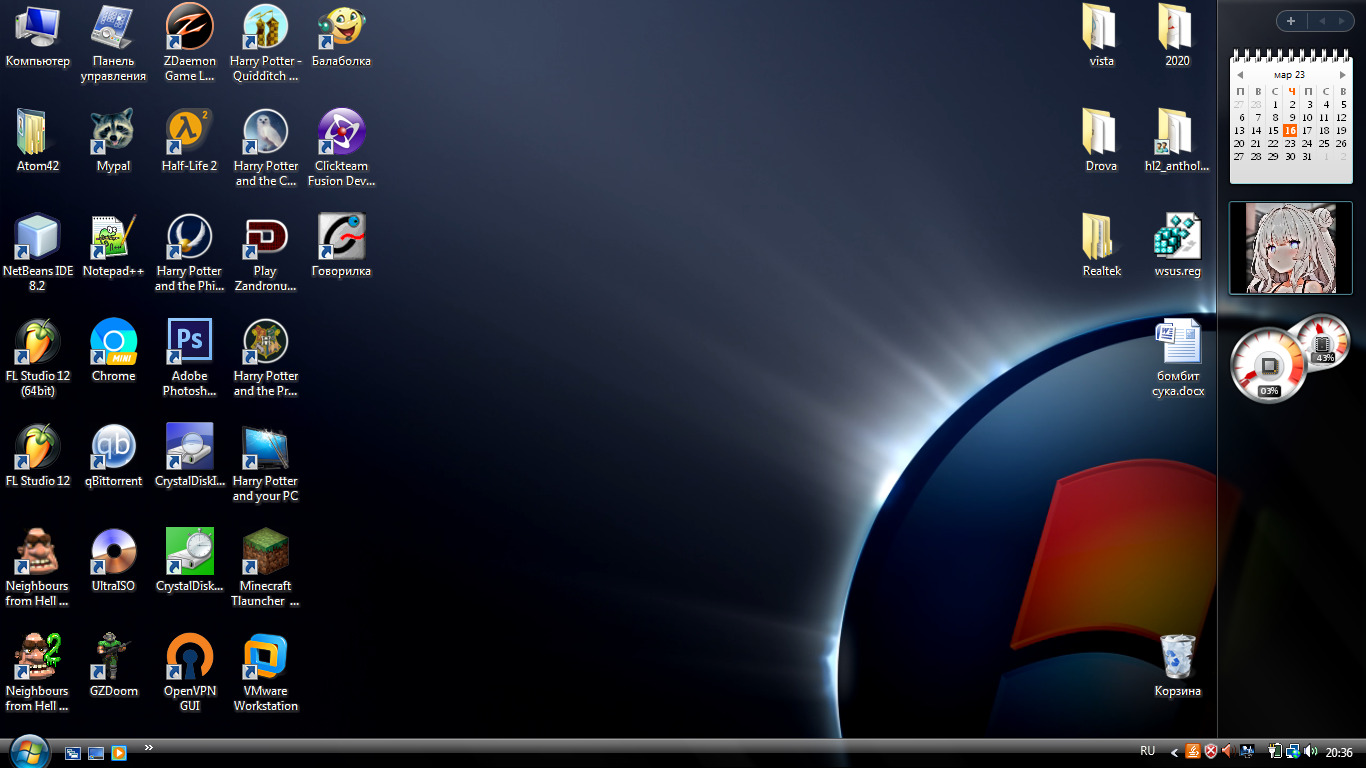Viewport: 1366px width, 768px height.
Task: Open the RU input language menu
Action: pos(1147,751)
